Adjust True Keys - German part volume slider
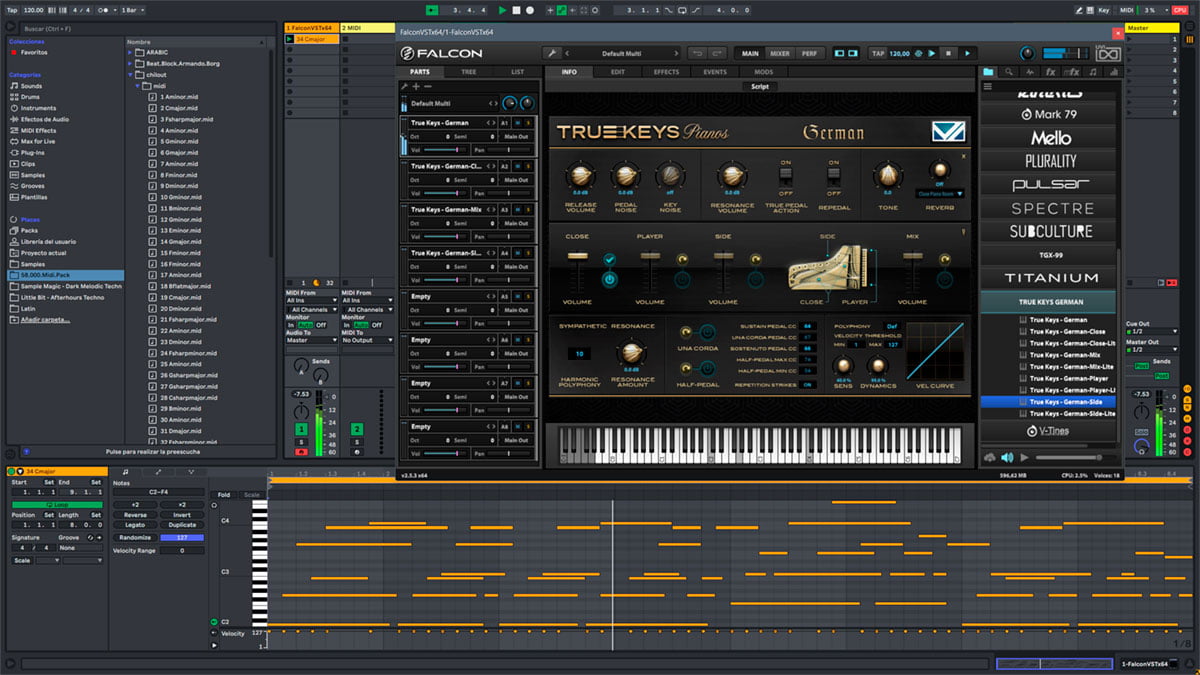1200x675 pixels. [445, 149]
